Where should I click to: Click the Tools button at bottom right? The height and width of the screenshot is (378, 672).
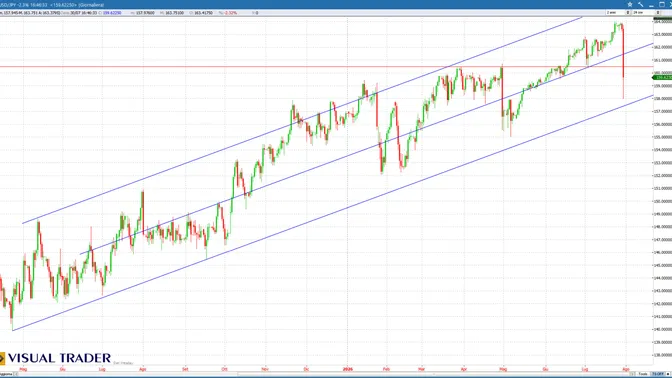tap(643, 374)
